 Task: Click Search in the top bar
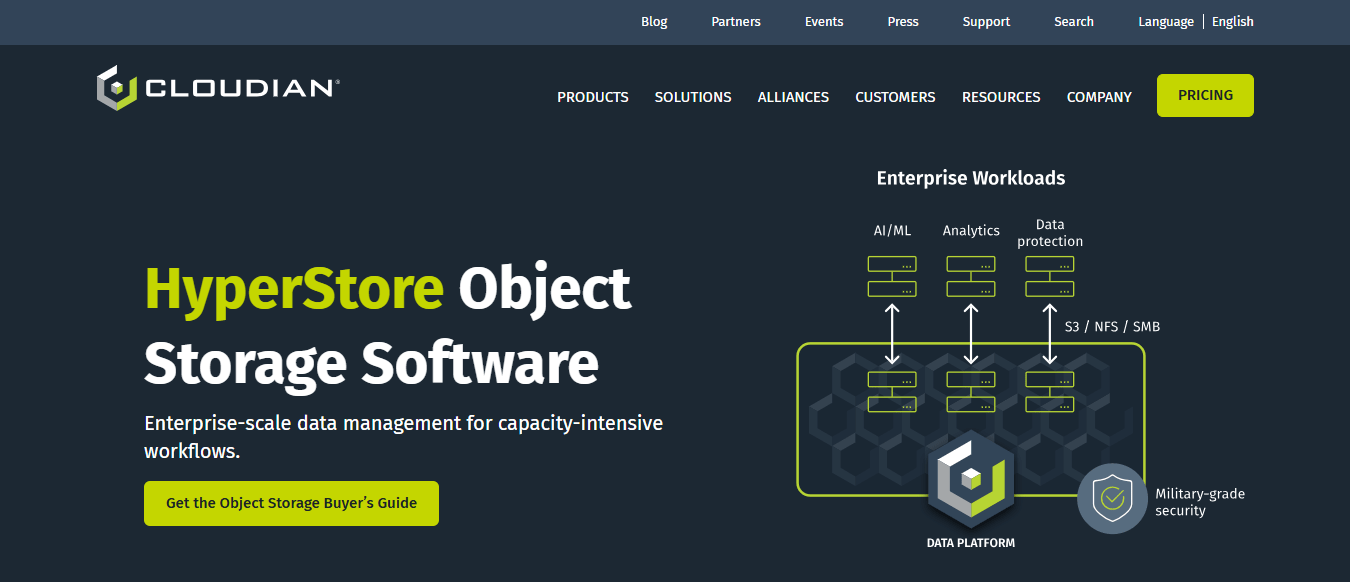pyautogui.click(x=1073, y=22)
